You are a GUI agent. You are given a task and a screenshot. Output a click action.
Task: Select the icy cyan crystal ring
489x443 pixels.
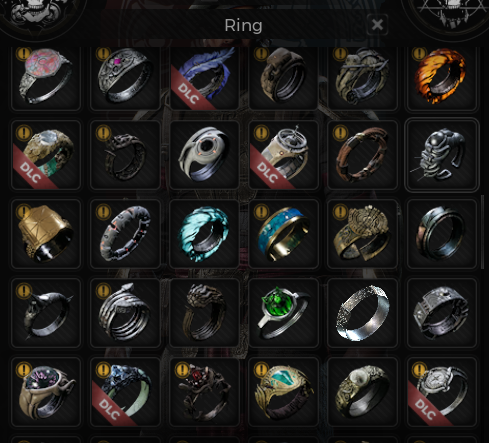(x=204, y=234)
